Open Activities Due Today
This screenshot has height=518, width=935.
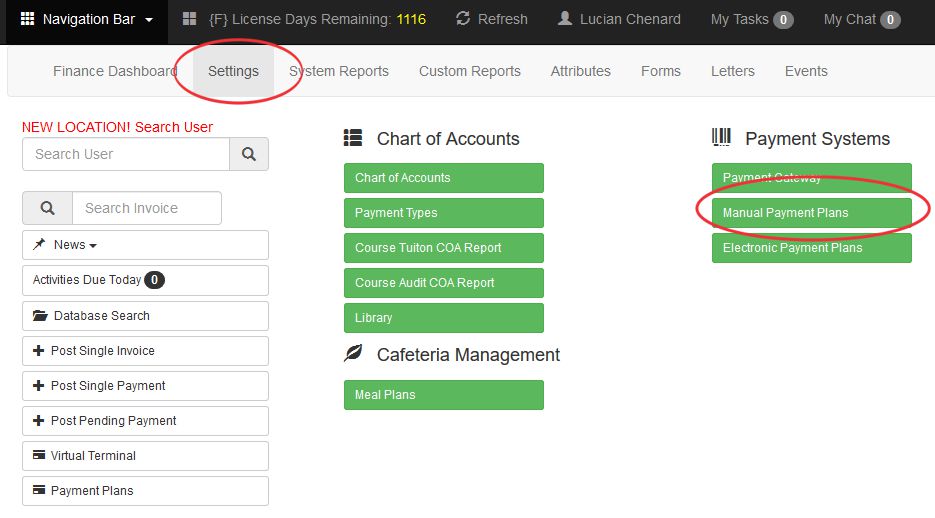tap(145, 280)
